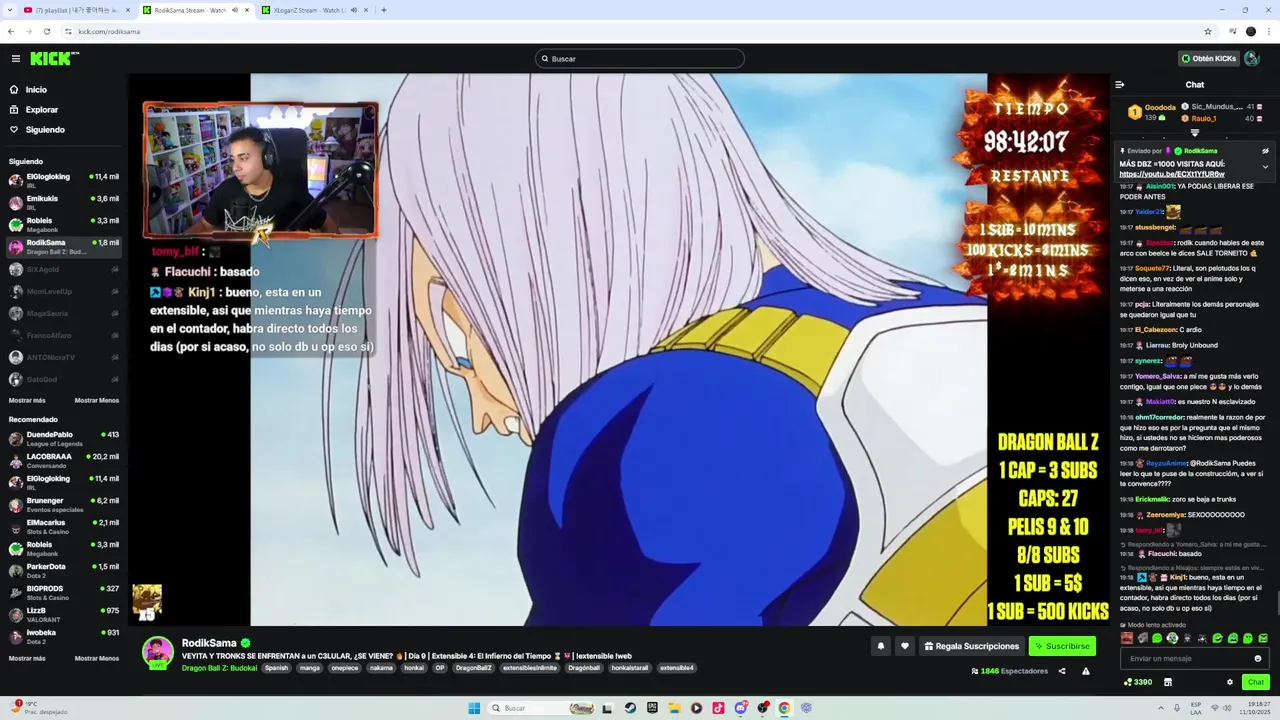
Task: Open Steam from taskbar
Action: [630, 708]
